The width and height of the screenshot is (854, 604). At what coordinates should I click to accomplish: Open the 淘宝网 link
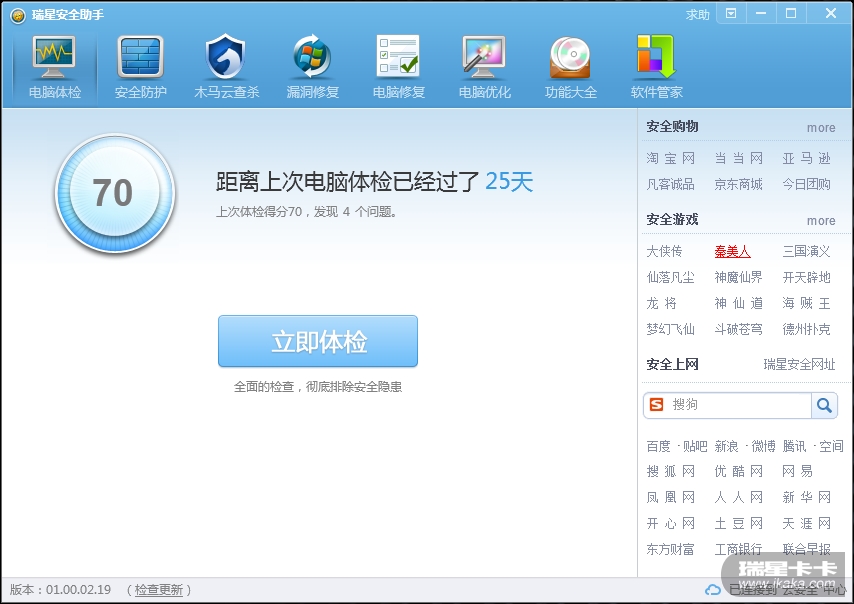pyautogui.click(x=670, y=158)
